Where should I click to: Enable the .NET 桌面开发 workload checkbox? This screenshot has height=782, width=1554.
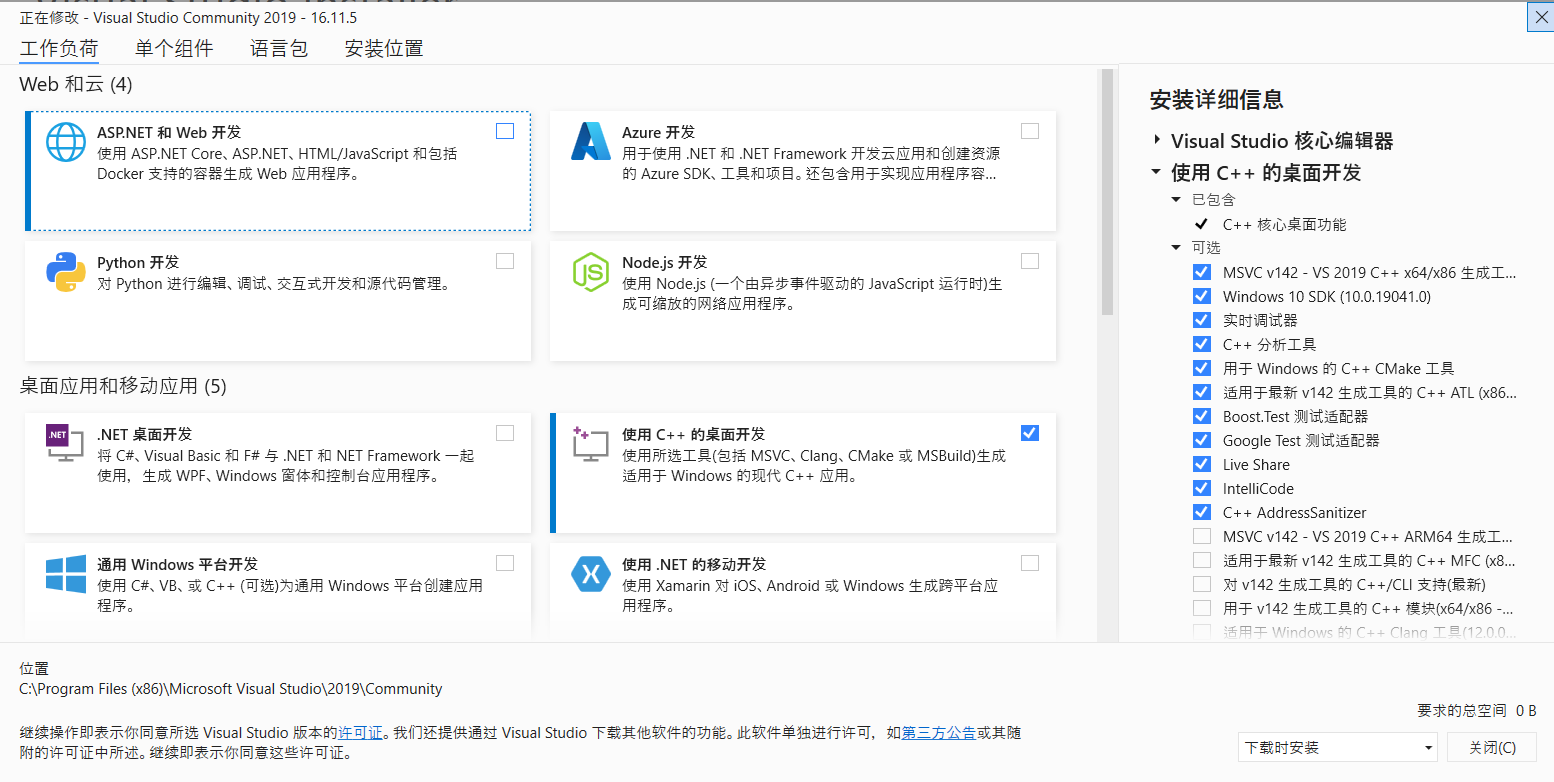[x=505, y=433]
